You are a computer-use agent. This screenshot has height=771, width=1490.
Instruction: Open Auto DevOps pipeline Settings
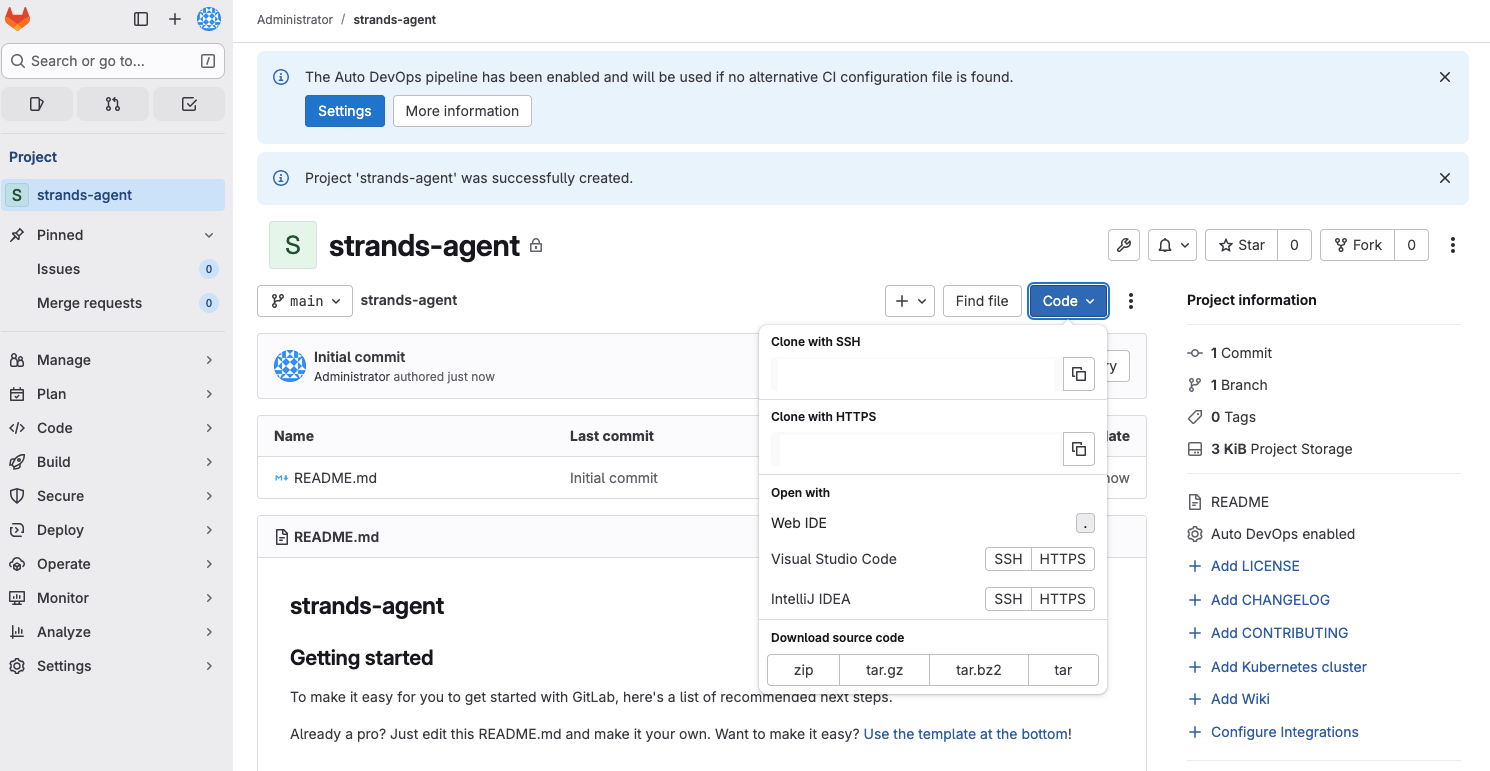point(344,111)
